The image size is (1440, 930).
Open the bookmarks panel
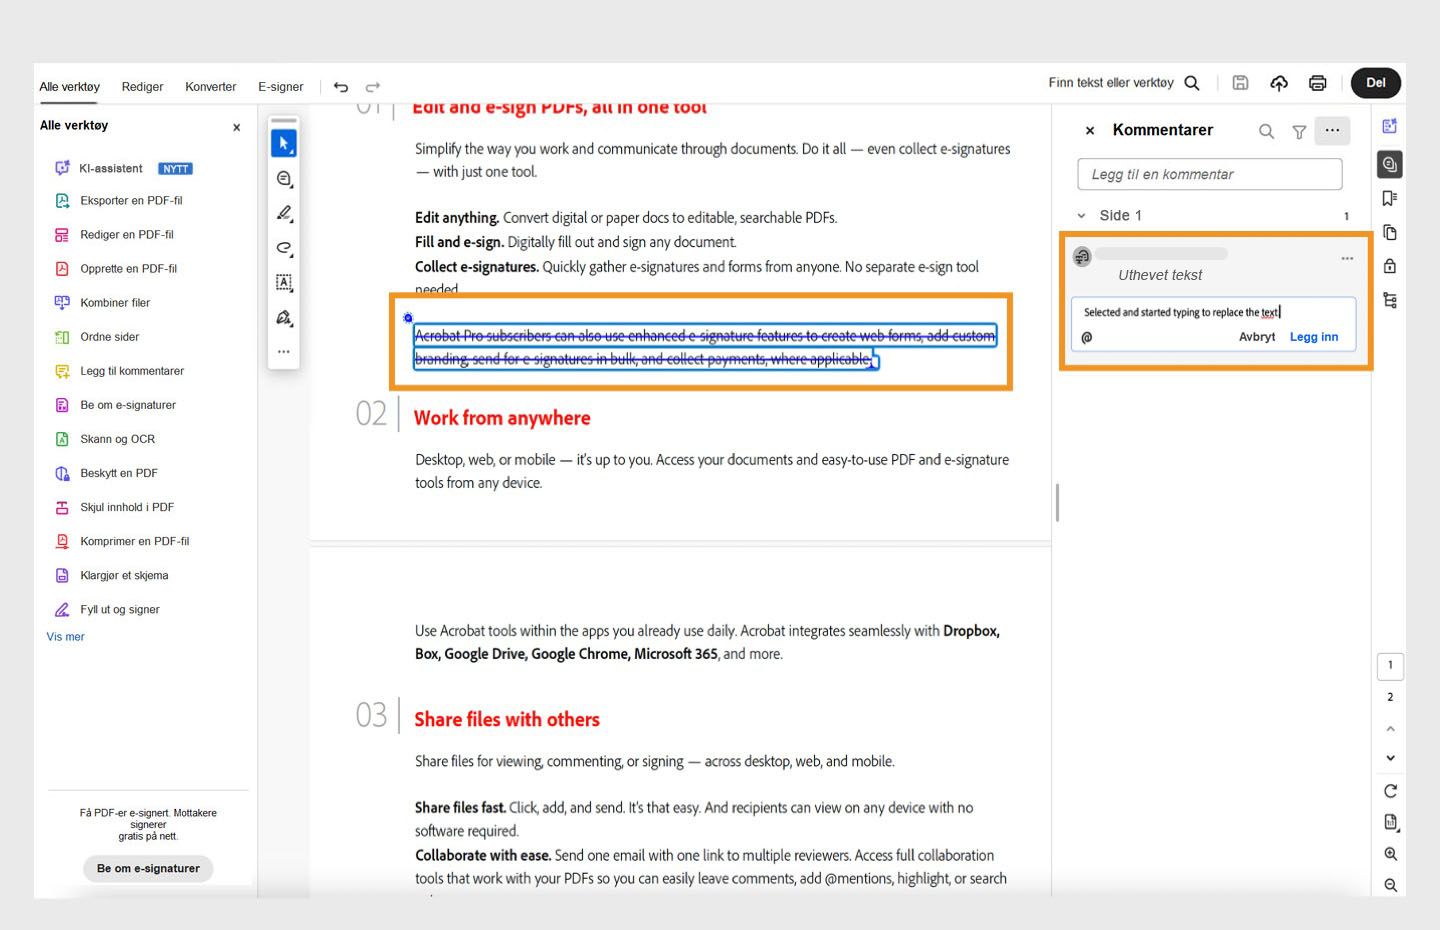click(1390, 198)
